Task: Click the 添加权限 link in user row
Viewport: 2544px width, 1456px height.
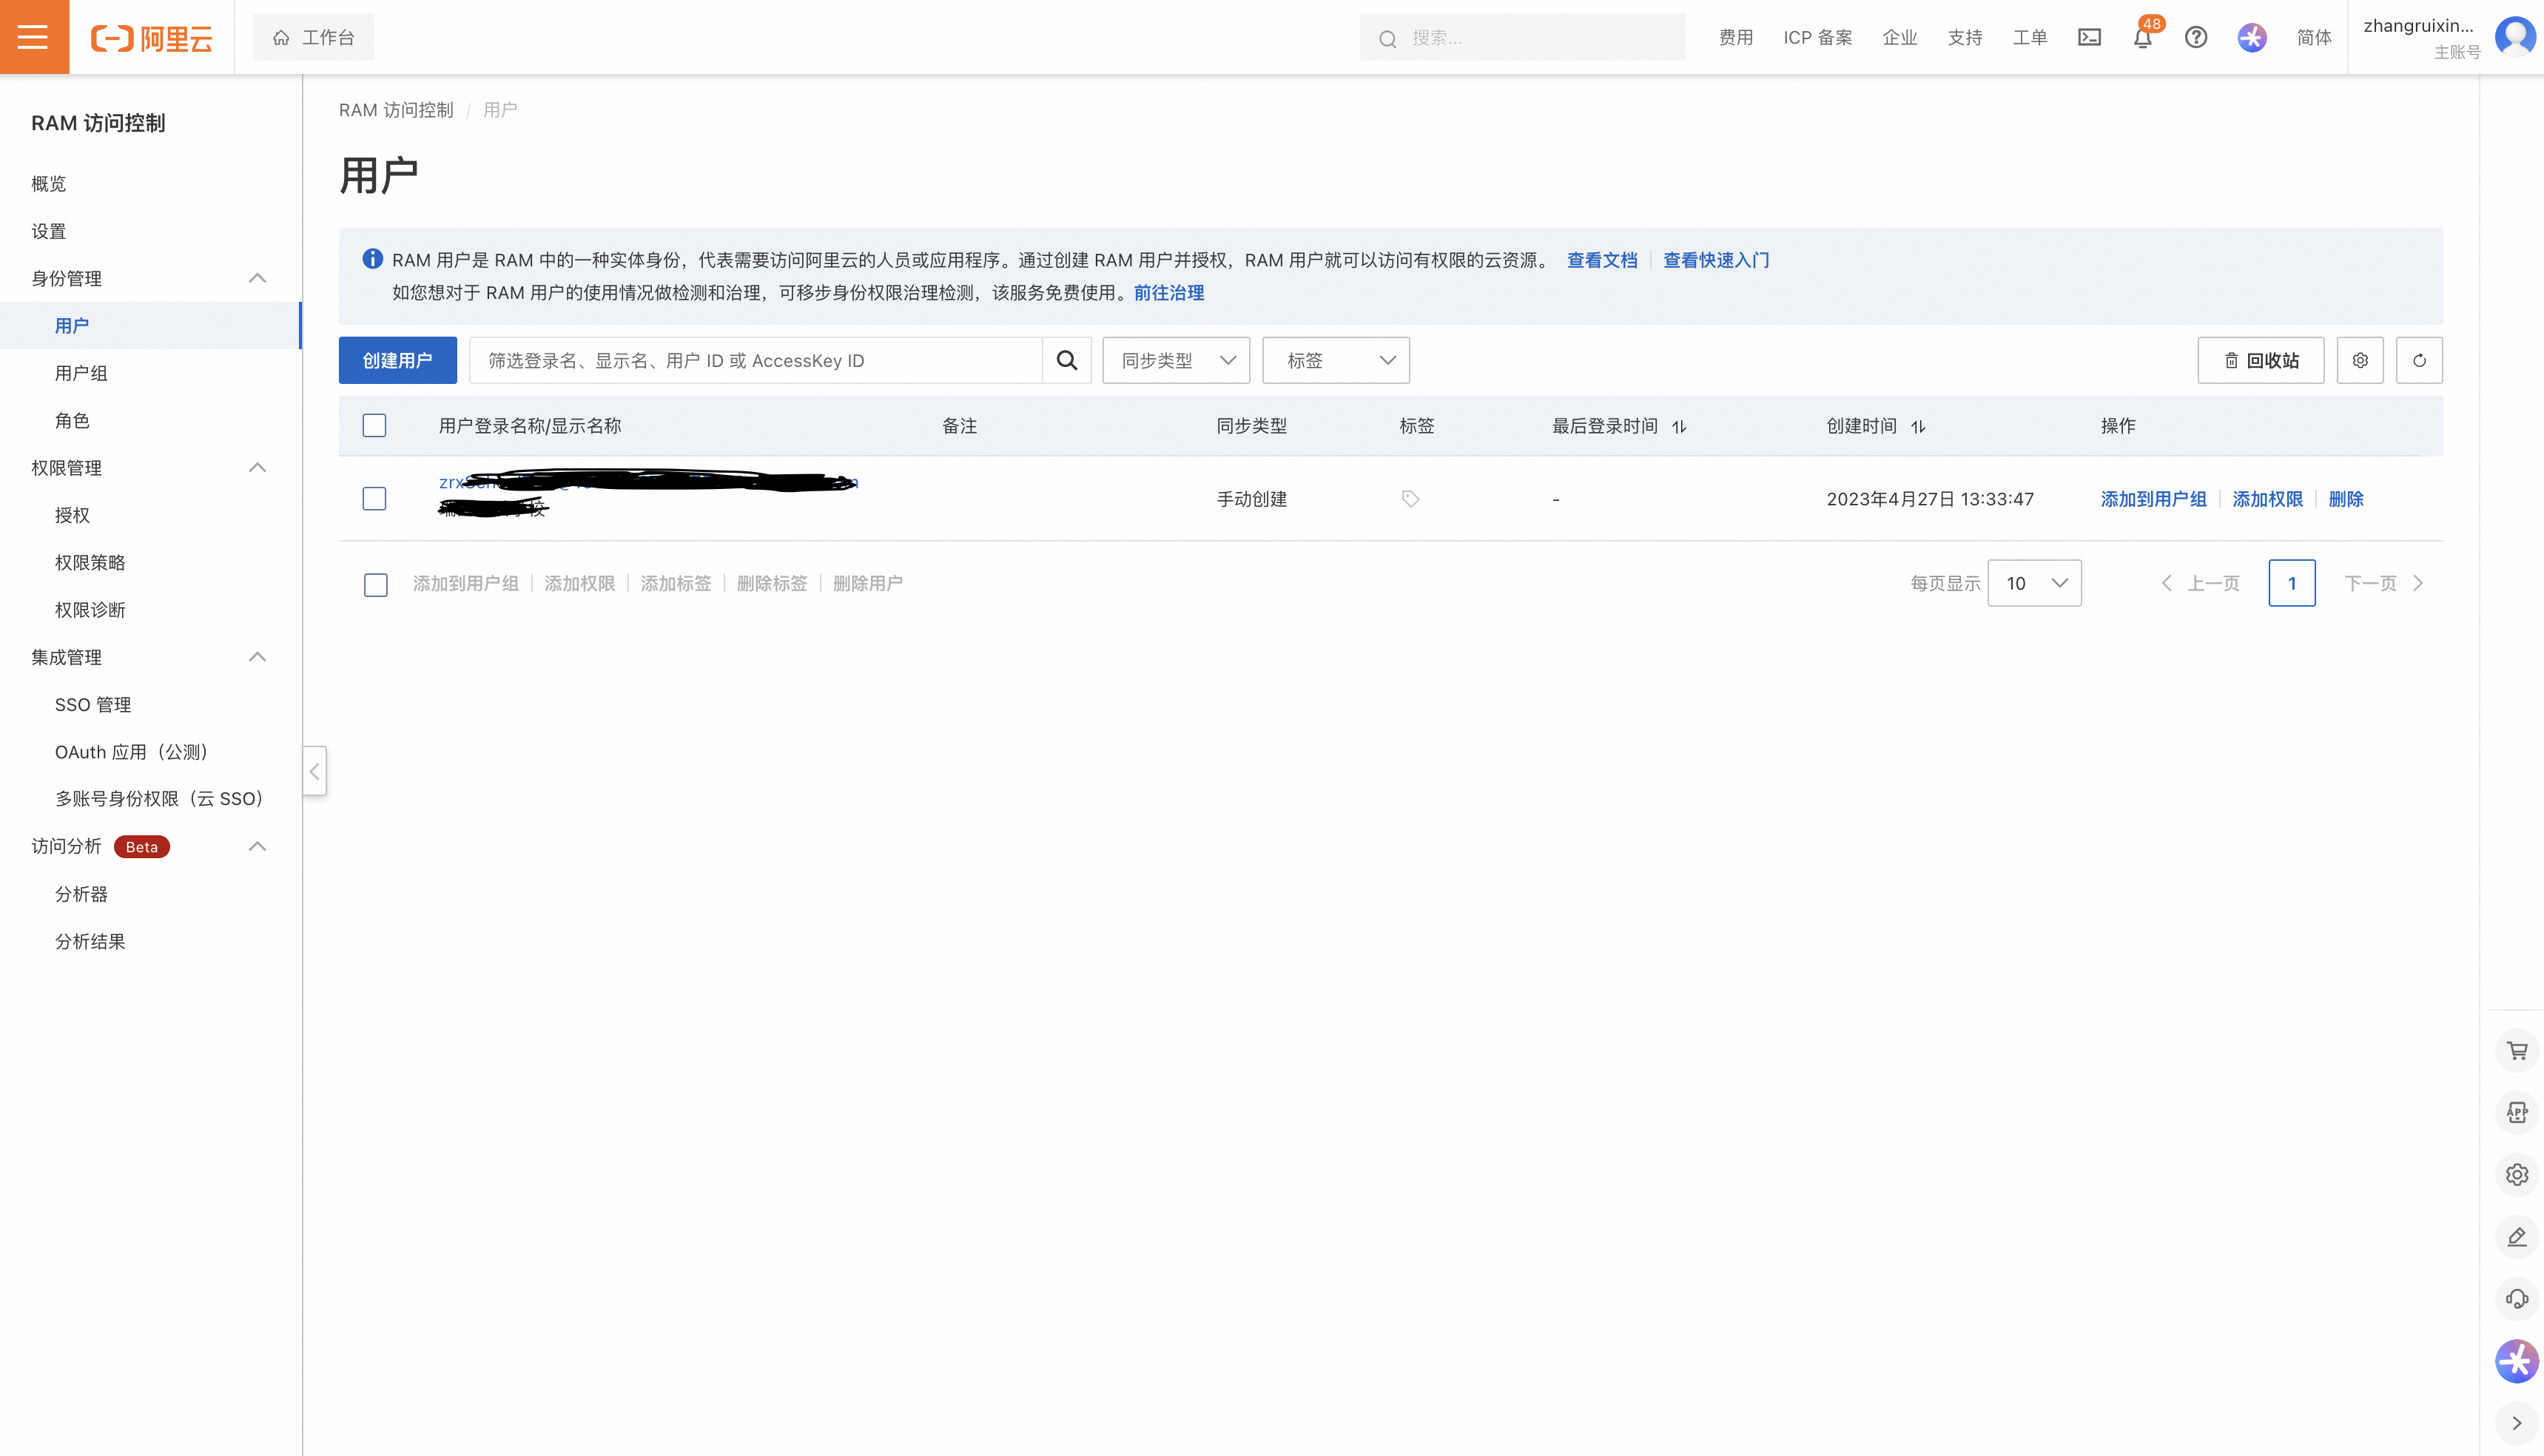Action: point(2267,499)
